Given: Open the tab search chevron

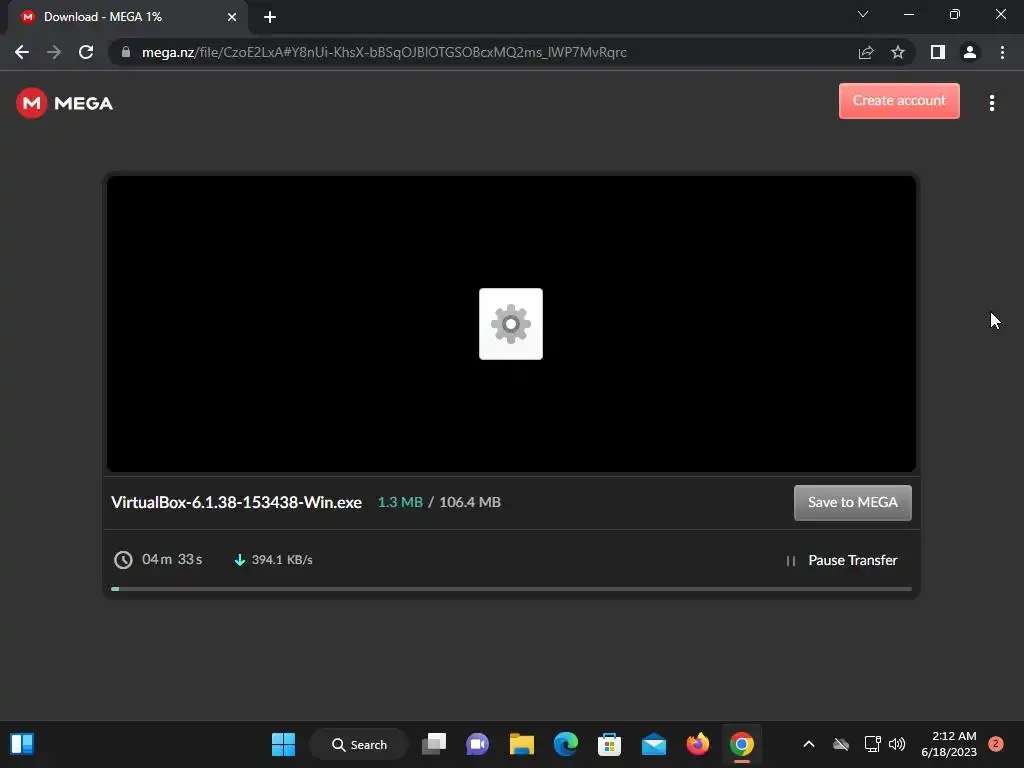Looking at the screenshot, I should coord(863,14).
